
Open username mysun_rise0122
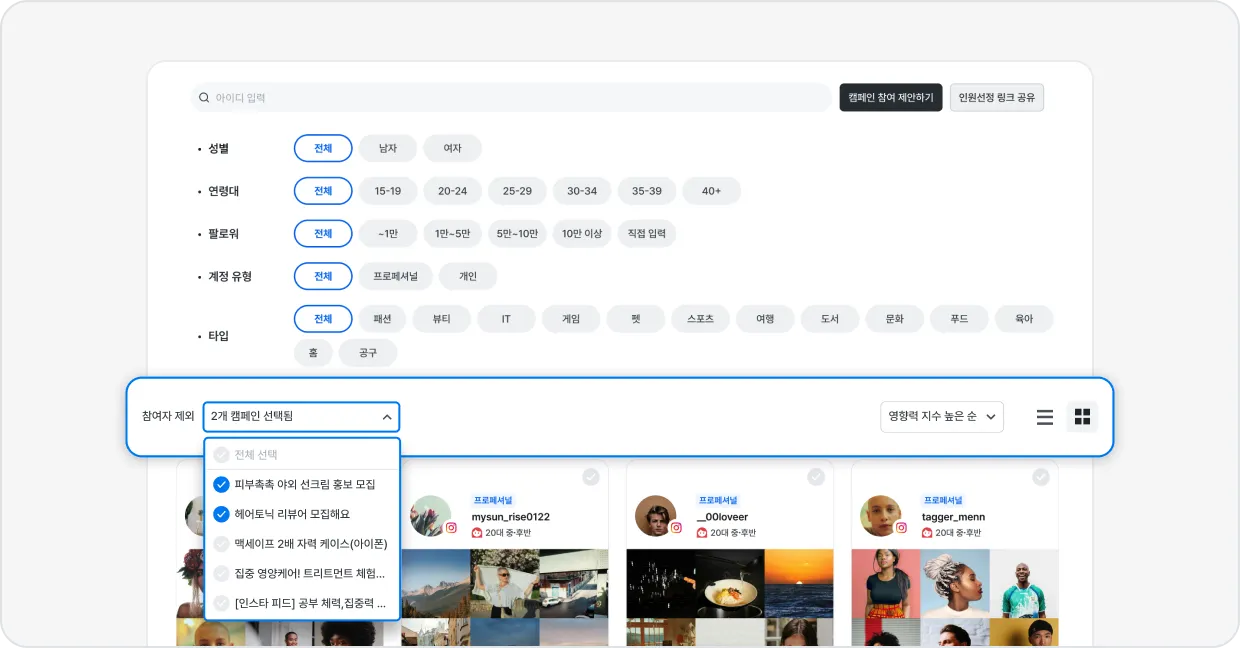click(511, 517)
